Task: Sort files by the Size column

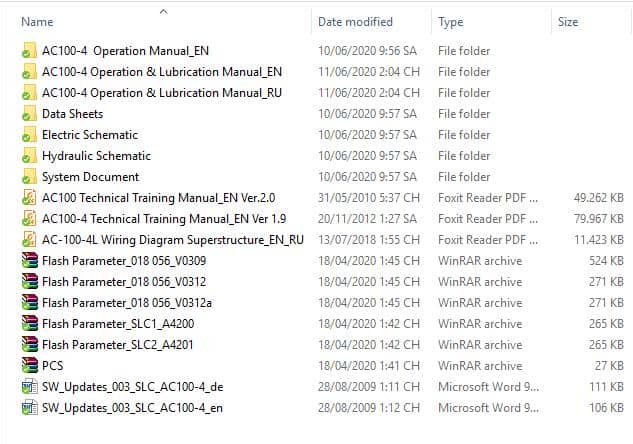Action: [568, 21]
